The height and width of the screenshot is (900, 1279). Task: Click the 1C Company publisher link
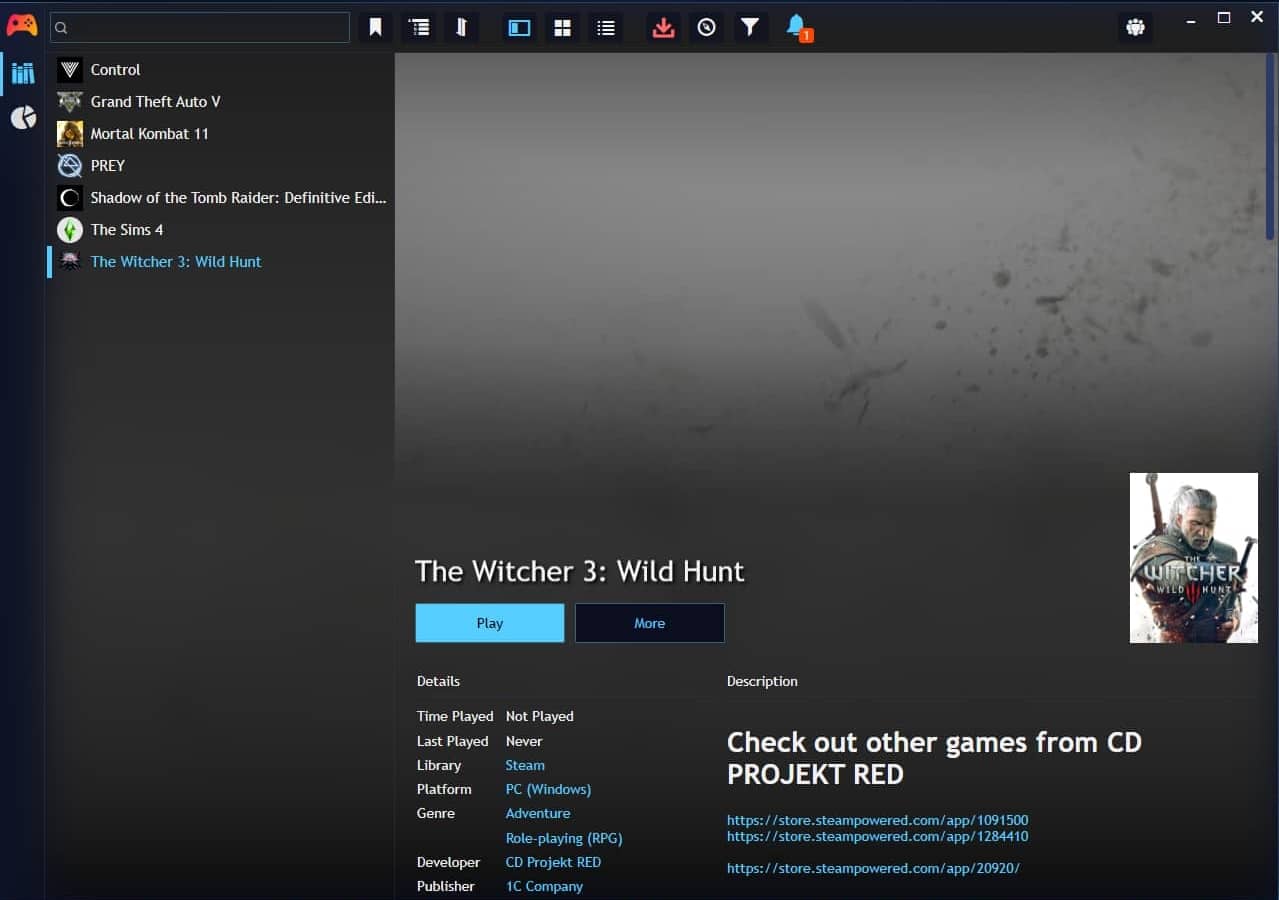click(x=544, y=886)
